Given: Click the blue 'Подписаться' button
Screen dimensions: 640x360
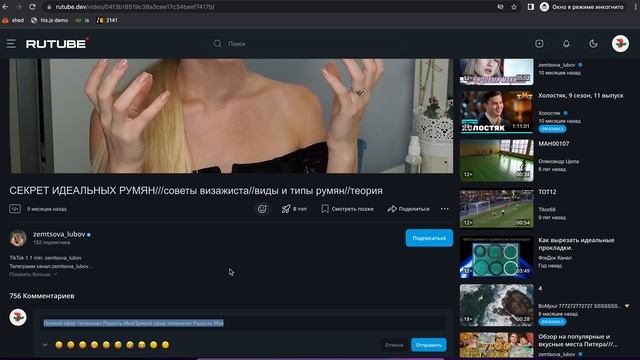Looking at the screenshot, I should [x=429, y=238].
